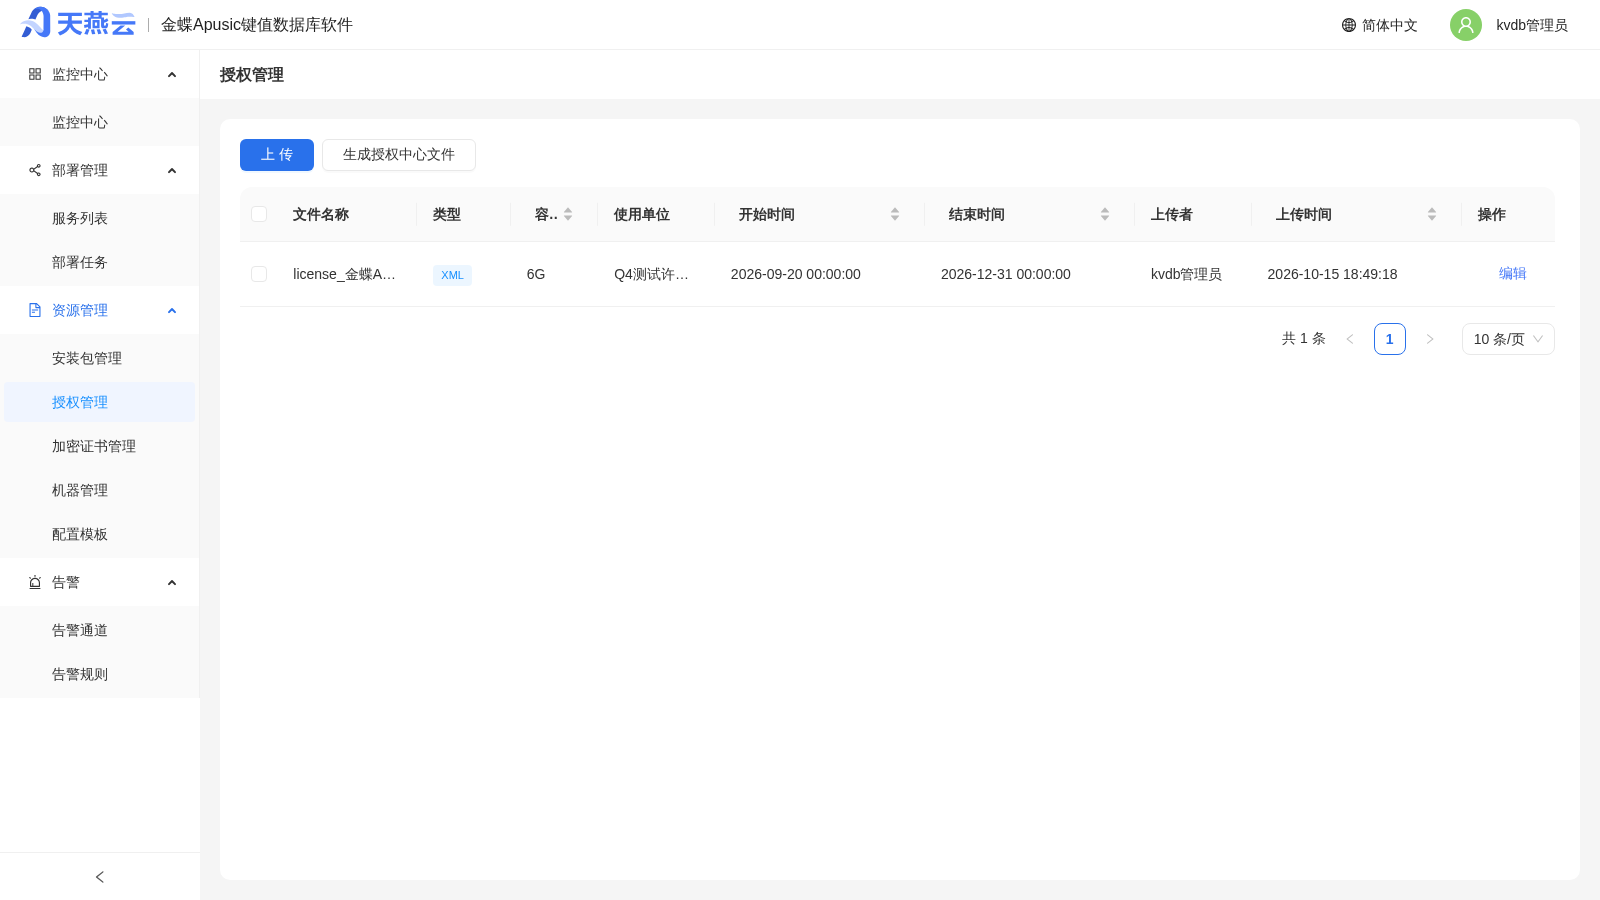Click the 操作 column header
The height and width of the screenshot is (900, 1600).
[x=1492, y=214]
